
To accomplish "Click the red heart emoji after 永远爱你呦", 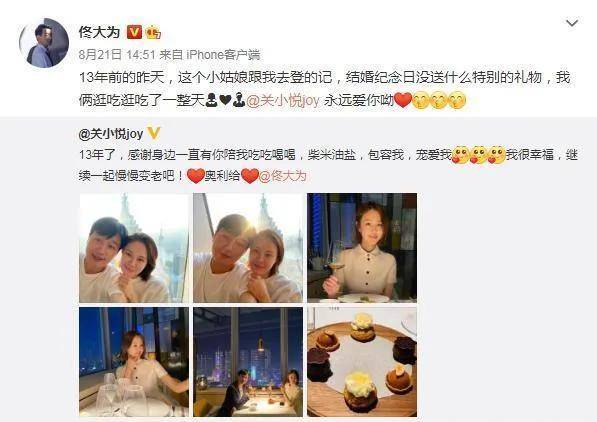I will (403, 100).
